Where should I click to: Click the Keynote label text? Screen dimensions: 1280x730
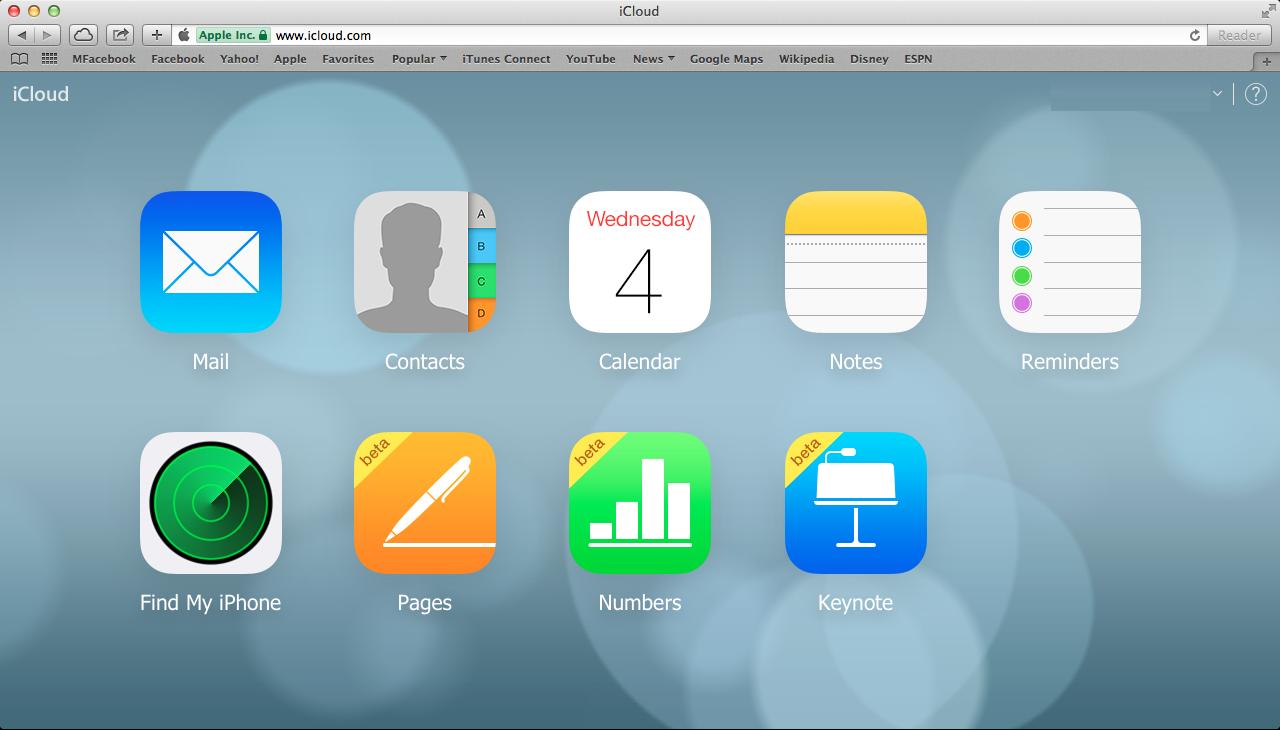856,603
